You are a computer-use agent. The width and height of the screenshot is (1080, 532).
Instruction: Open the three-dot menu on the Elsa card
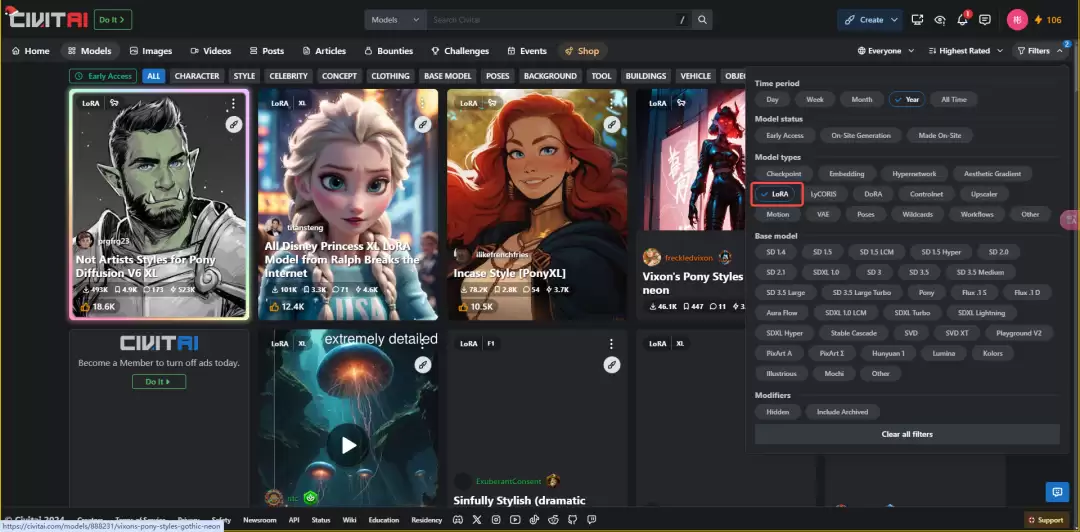421,103
